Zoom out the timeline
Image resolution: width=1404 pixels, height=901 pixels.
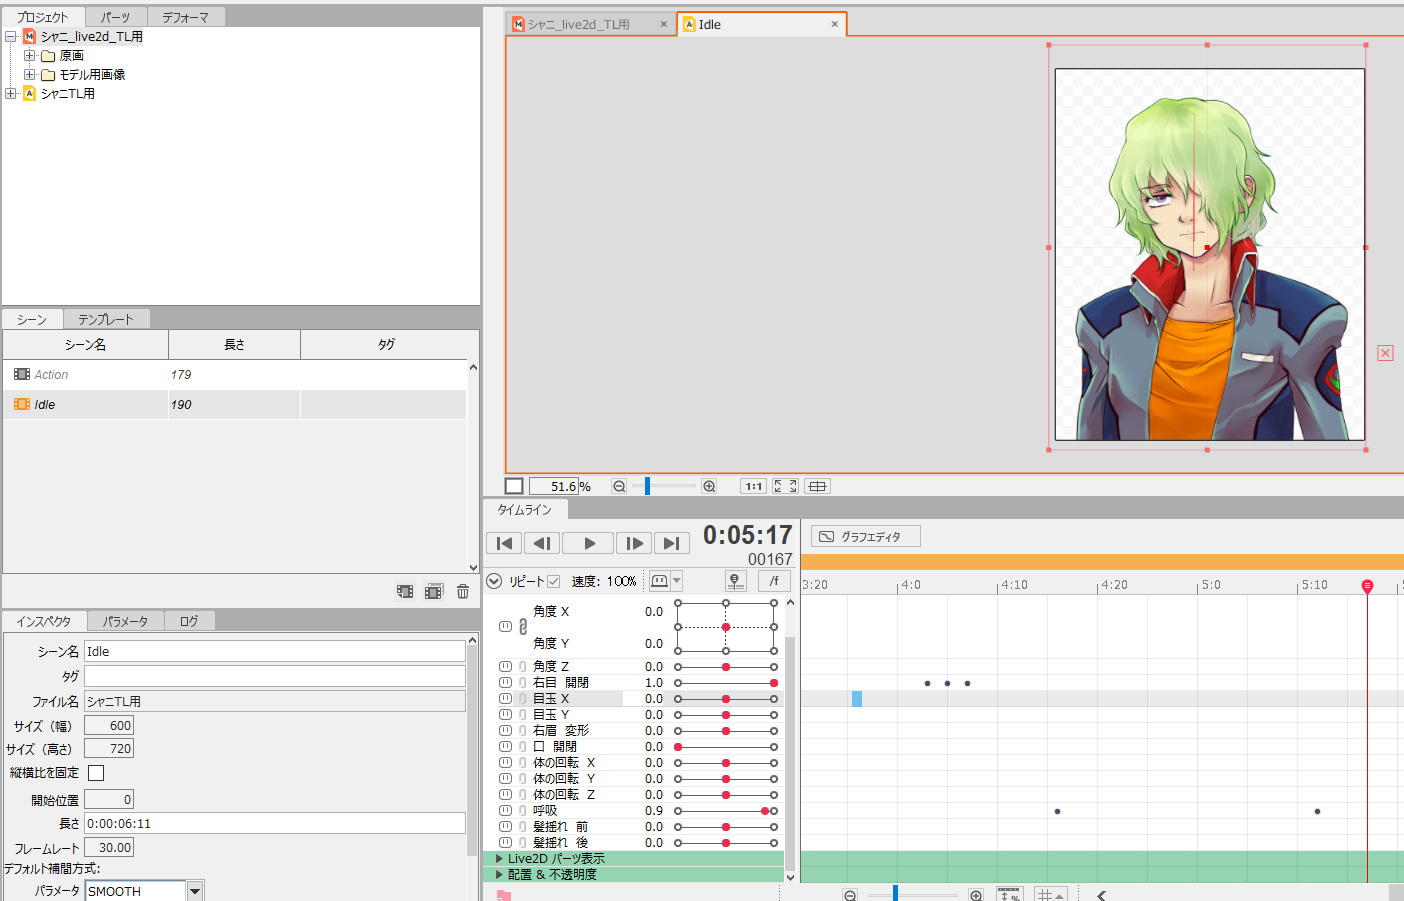click(850, 895)
